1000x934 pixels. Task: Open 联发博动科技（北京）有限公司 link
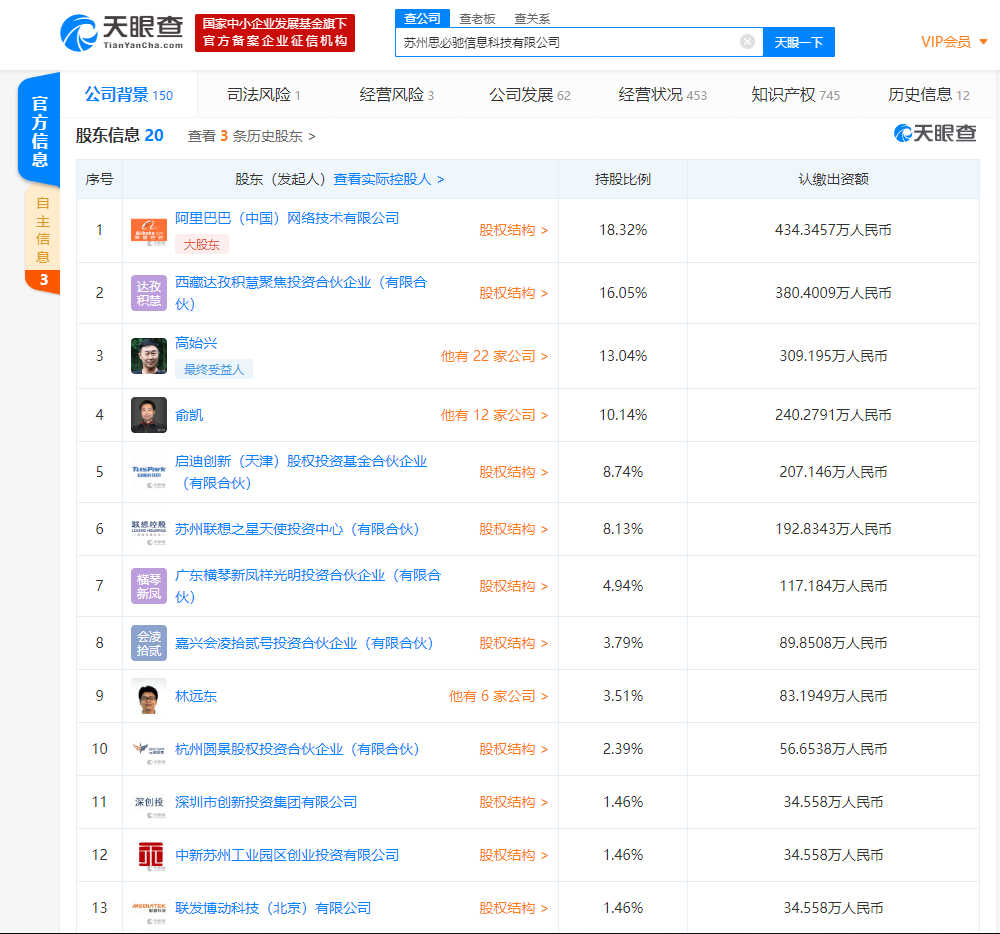[x=273, y=908]
